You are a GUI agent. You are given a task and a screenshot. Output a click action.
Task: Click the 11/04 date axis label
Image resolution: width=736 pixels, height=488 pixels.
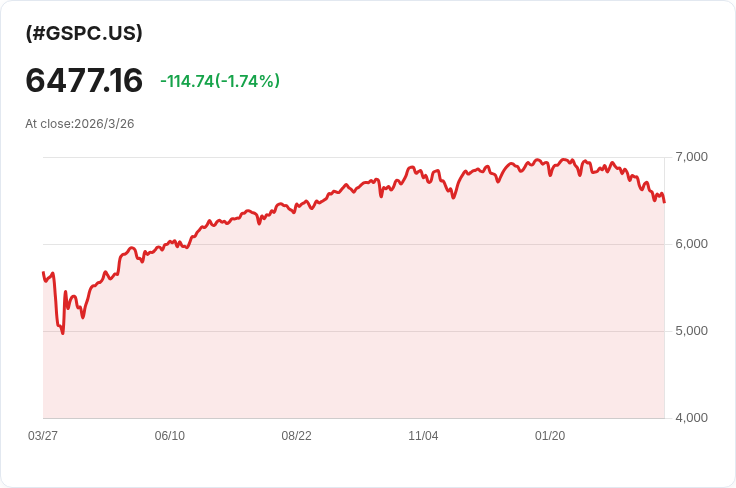[x=424, y=436]
